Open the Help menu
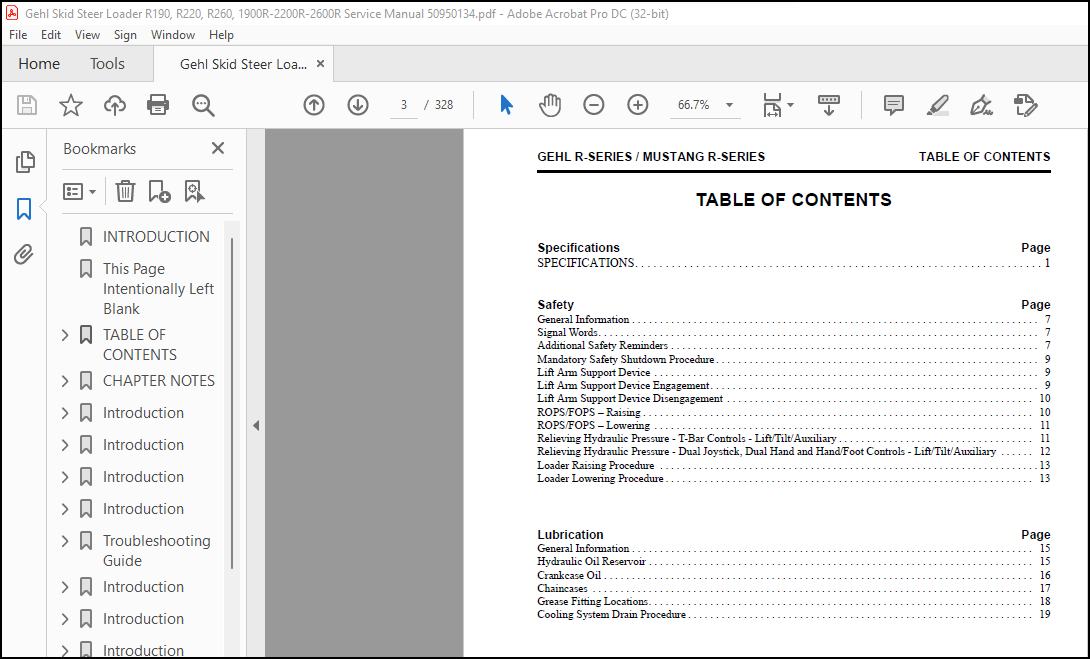The height and width of the screenshot is (659, 1090). point(221,35)
